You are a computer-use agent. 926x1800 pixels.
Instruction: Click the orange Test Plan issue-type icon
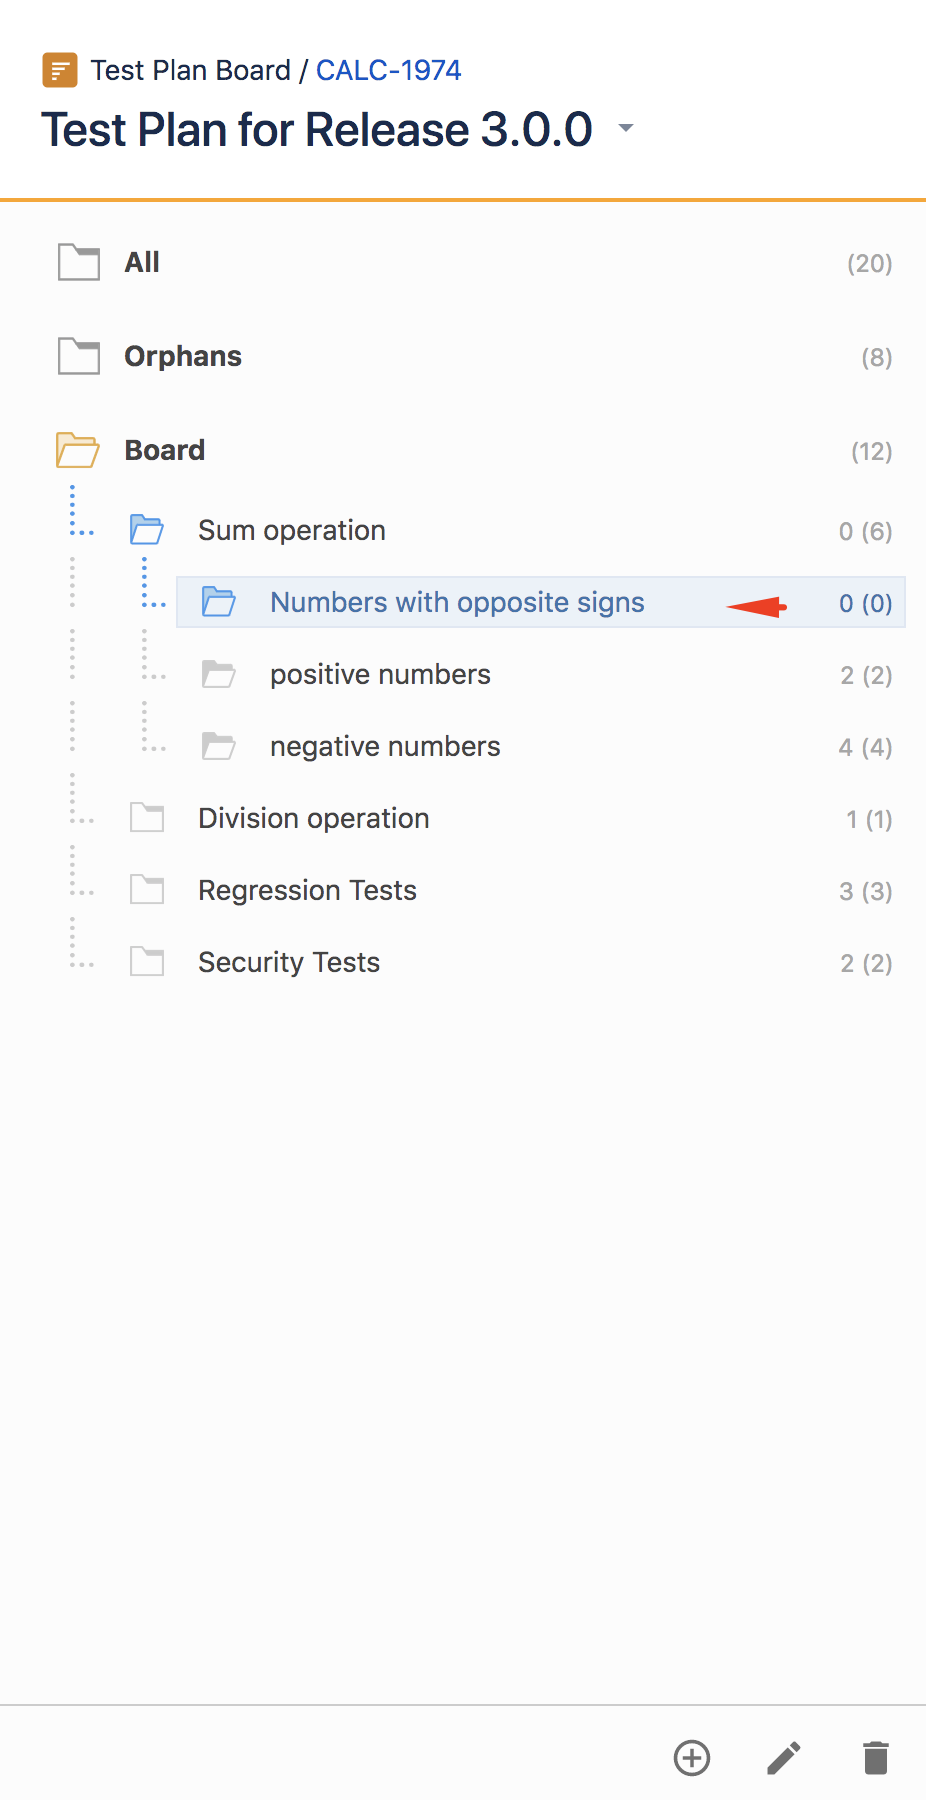60,70
